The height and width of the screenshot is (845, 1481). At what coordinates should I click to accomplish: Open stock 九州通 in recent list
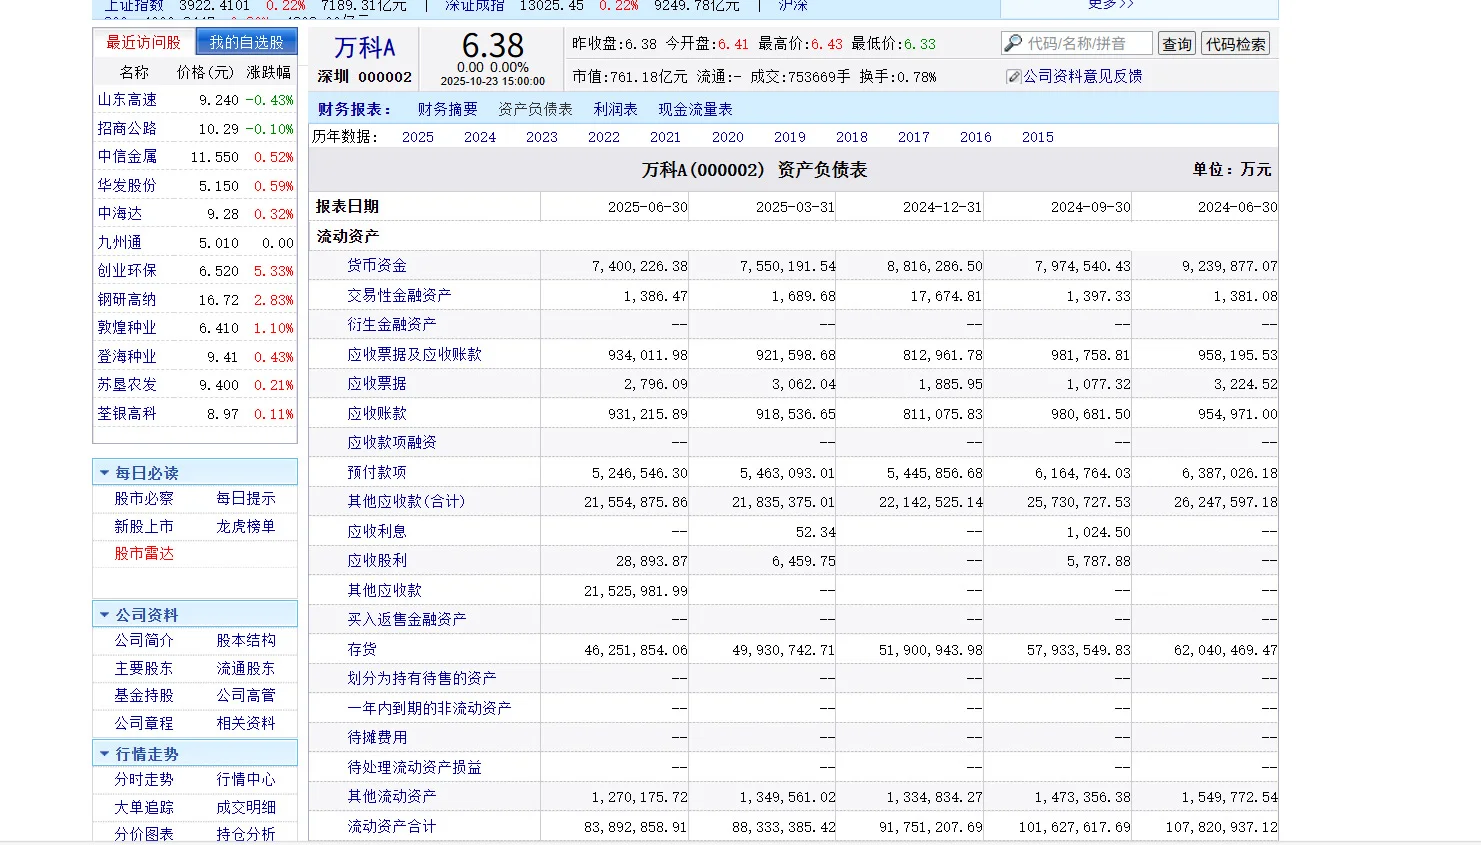tap(120, 242)
